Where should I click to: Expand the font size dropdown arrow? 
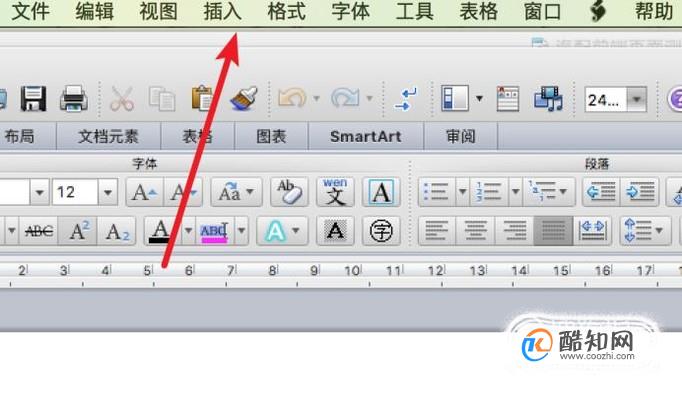108,192
